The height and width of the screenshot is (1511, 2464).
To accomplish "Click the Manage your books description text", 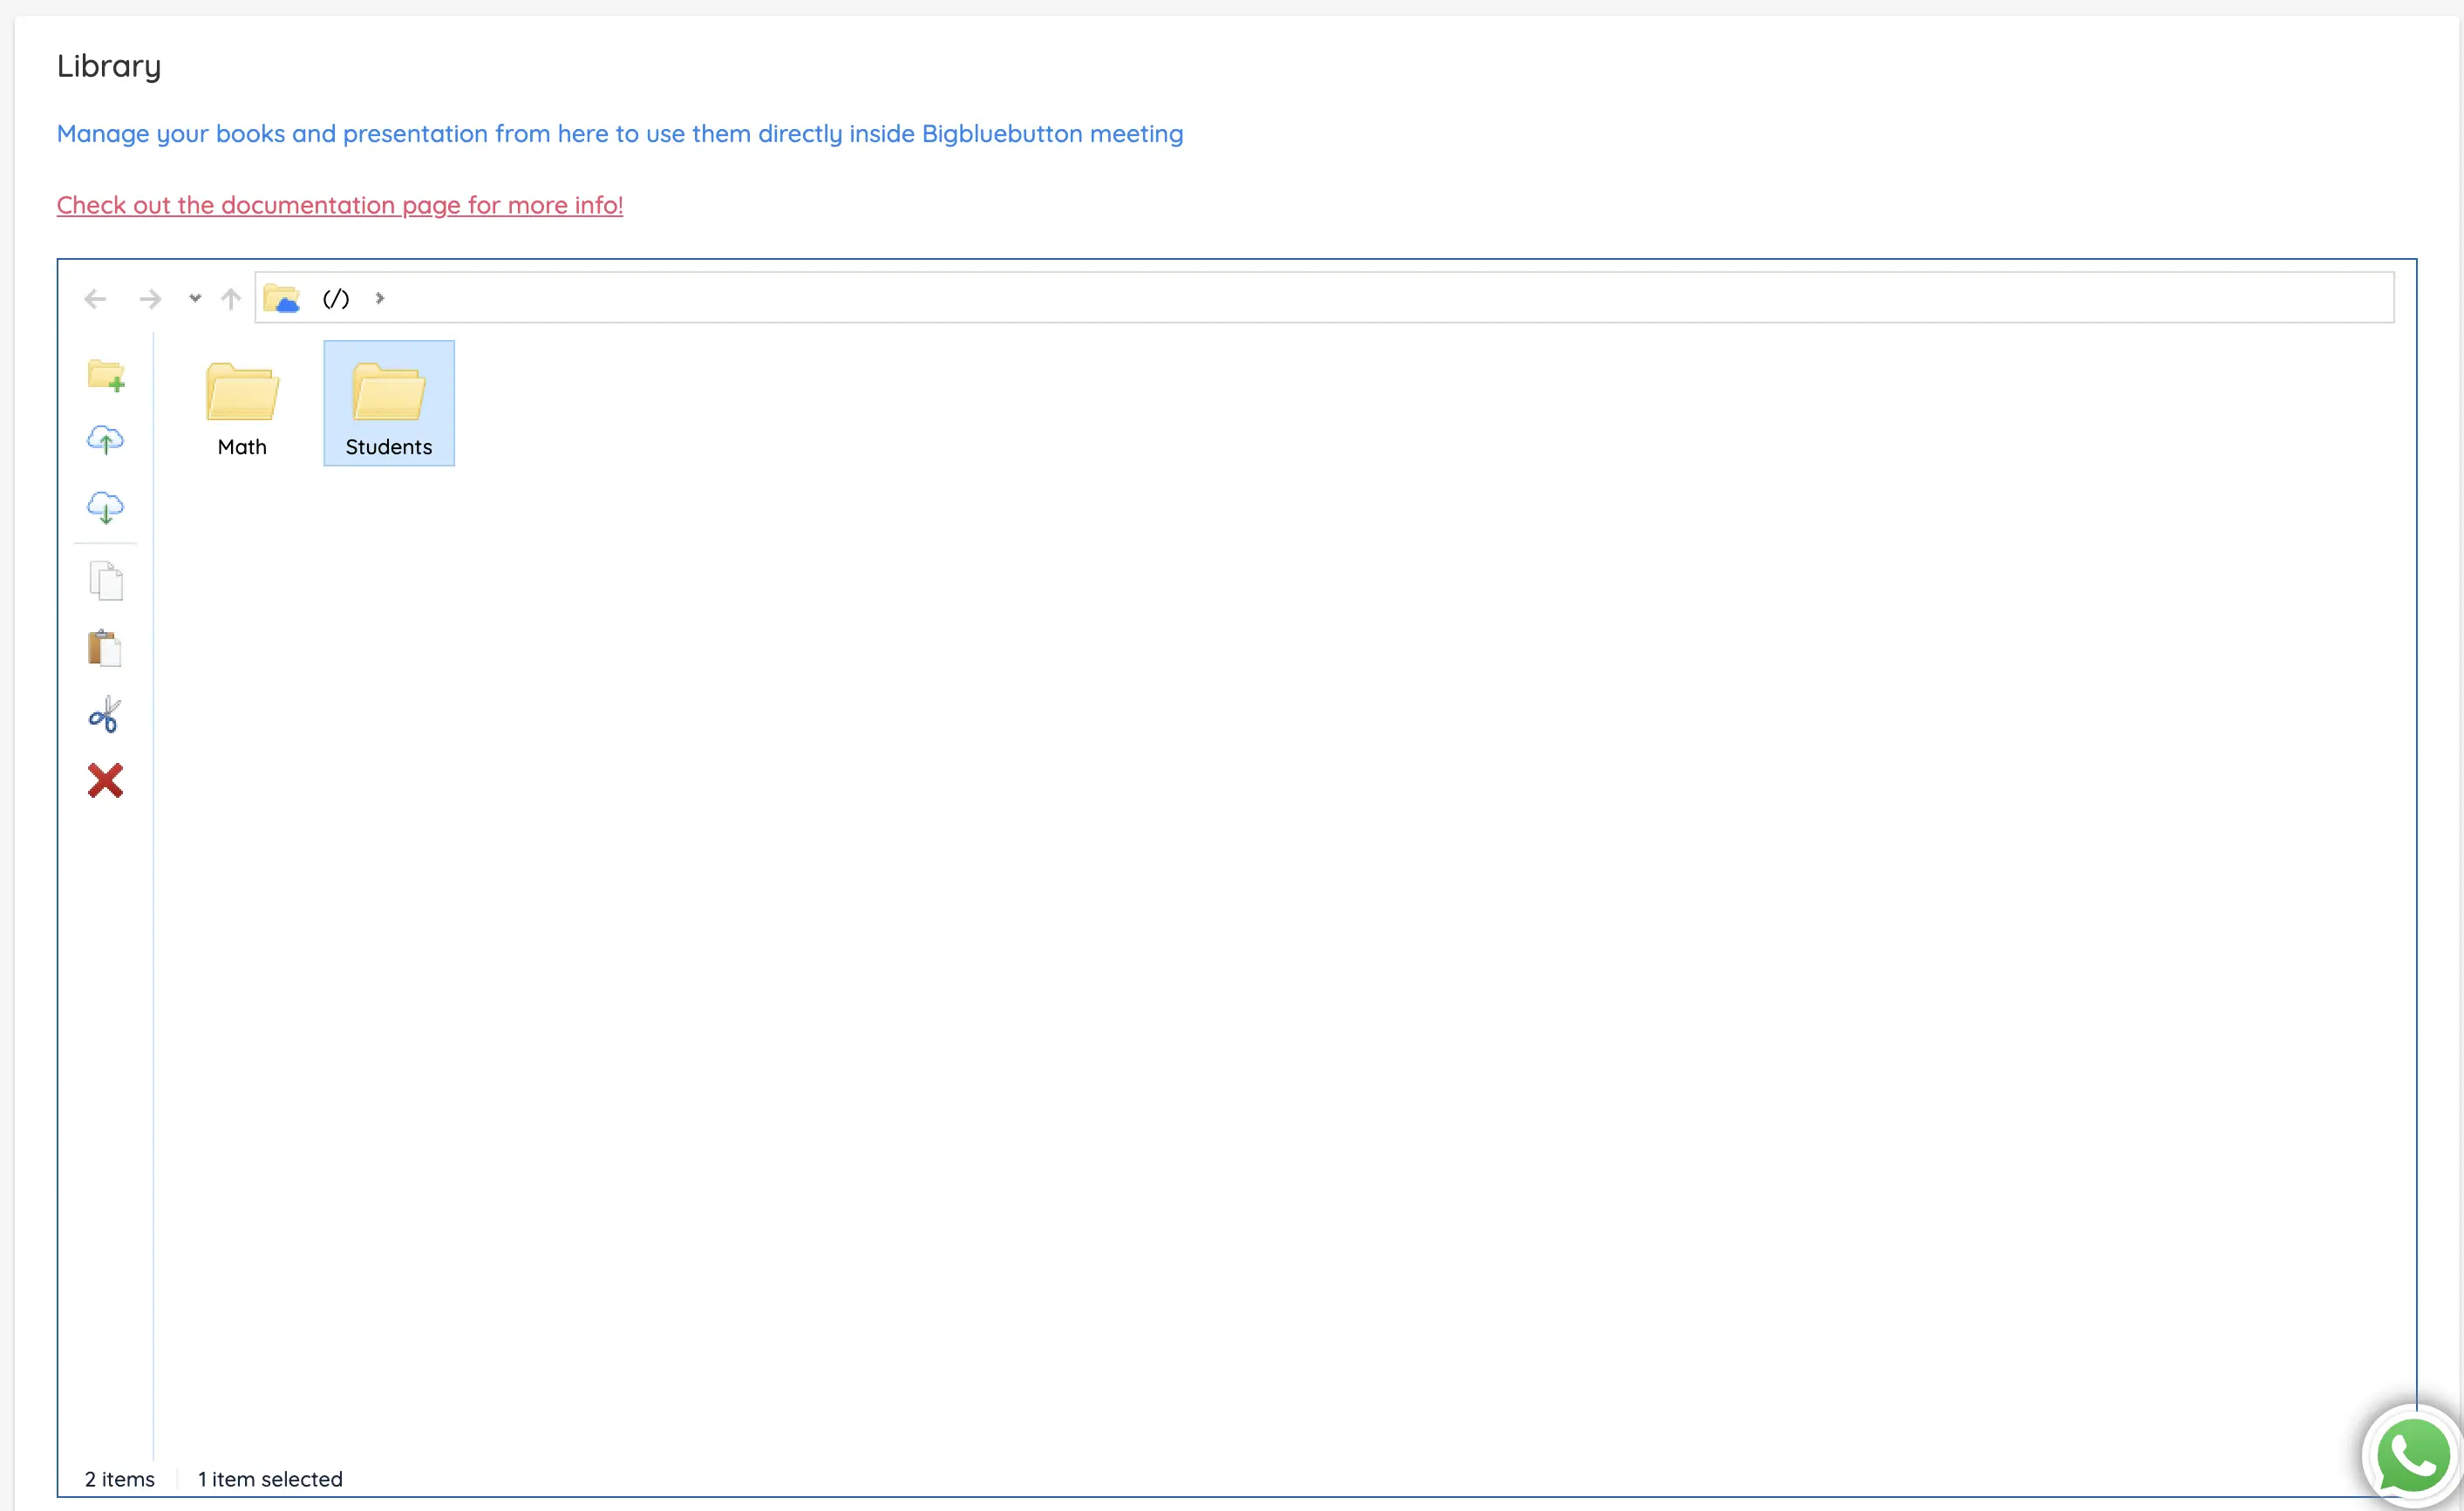I will pyautogui.click(x=620, y=134).
